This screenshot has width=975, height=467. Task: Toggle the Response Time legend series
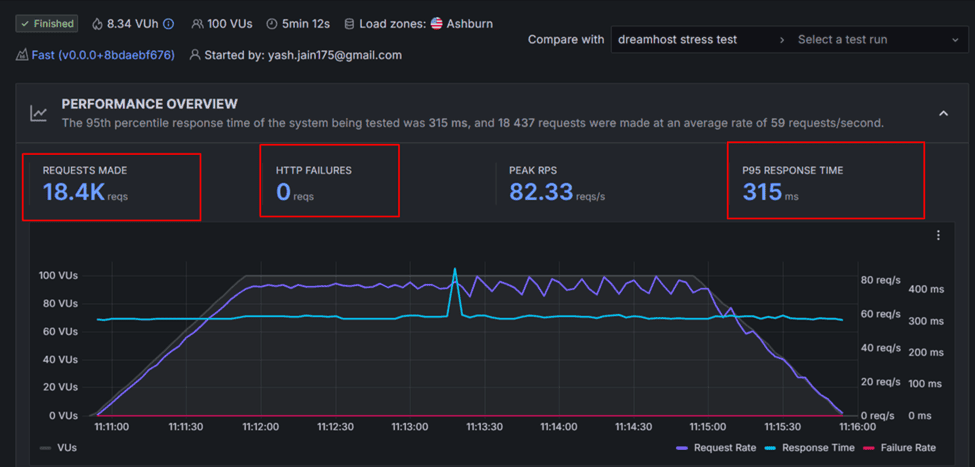pos(810,448)
